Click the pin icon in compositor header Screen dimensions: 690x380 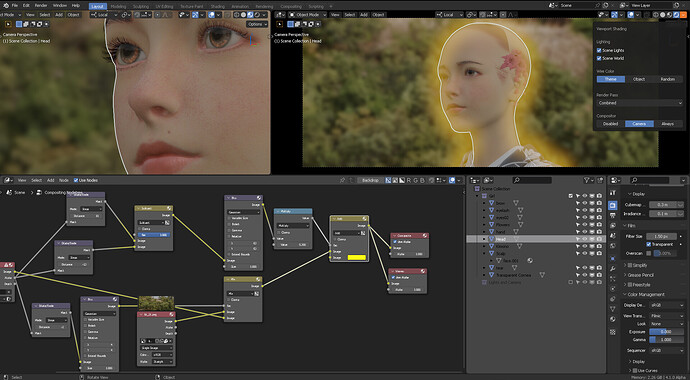pos(342,180)
